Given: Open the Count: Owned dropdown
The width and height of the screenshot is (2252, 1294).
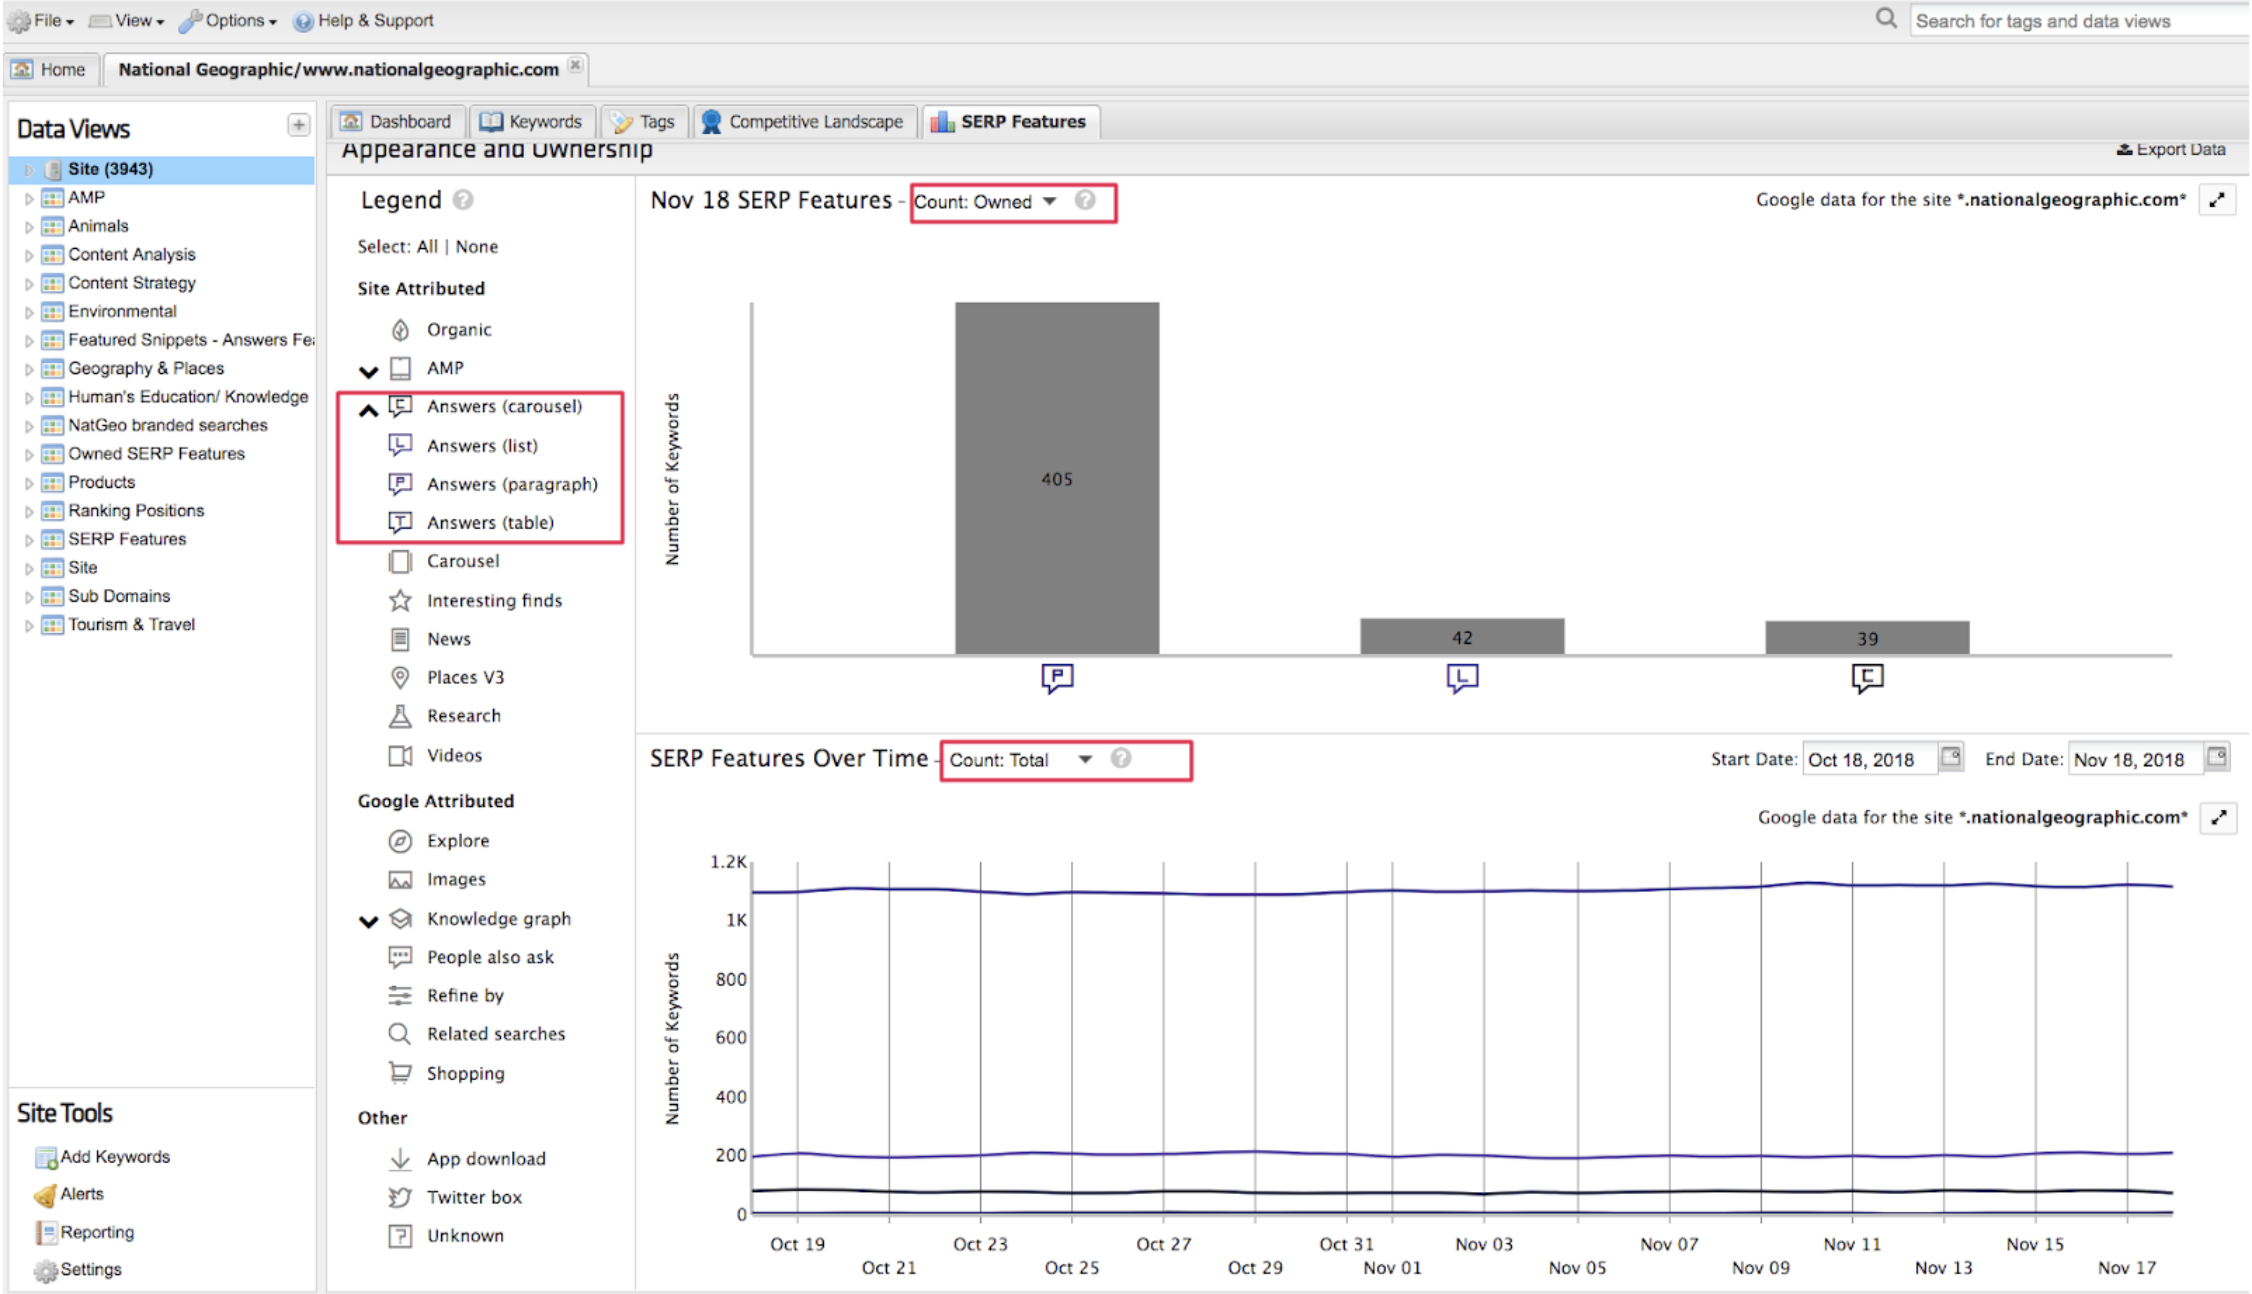Looking at the screenshot, I should tap(986, 202).
